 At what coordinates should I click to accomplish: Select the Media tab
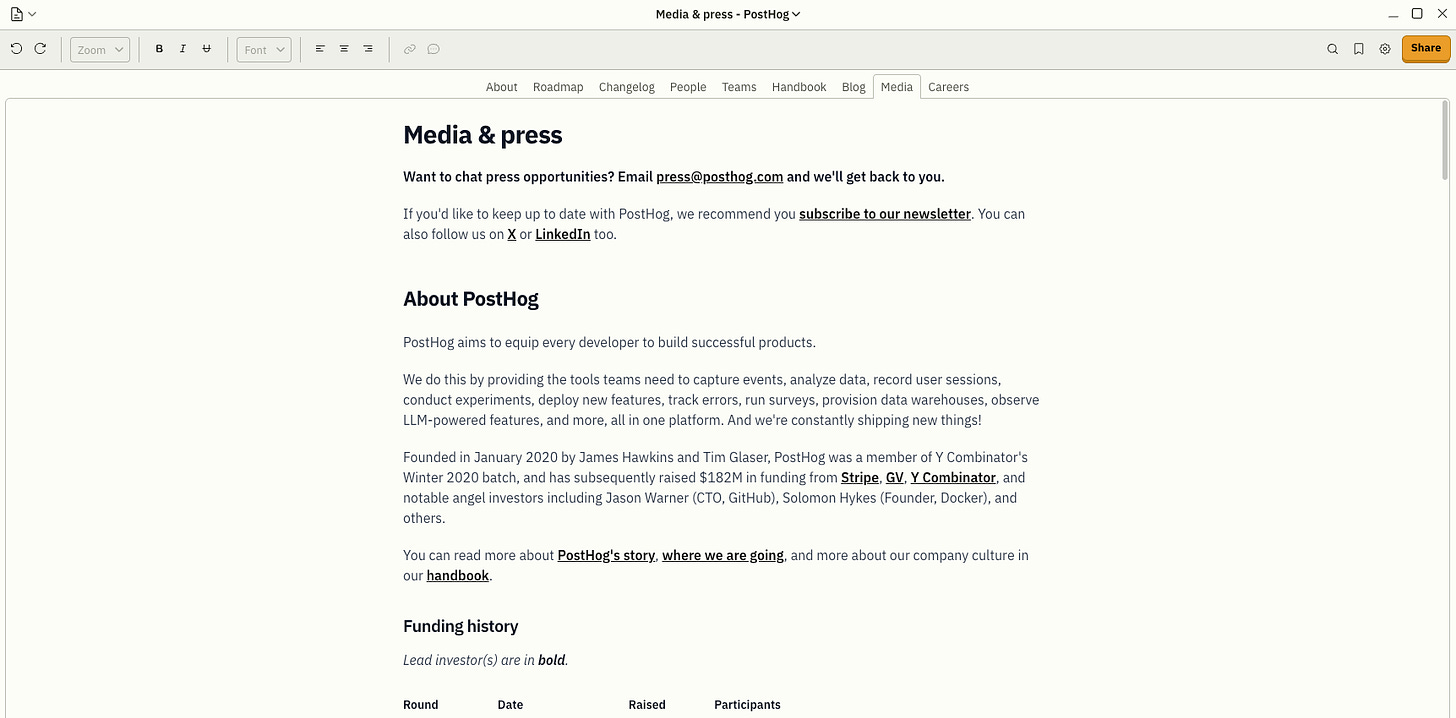coord(897,87)
